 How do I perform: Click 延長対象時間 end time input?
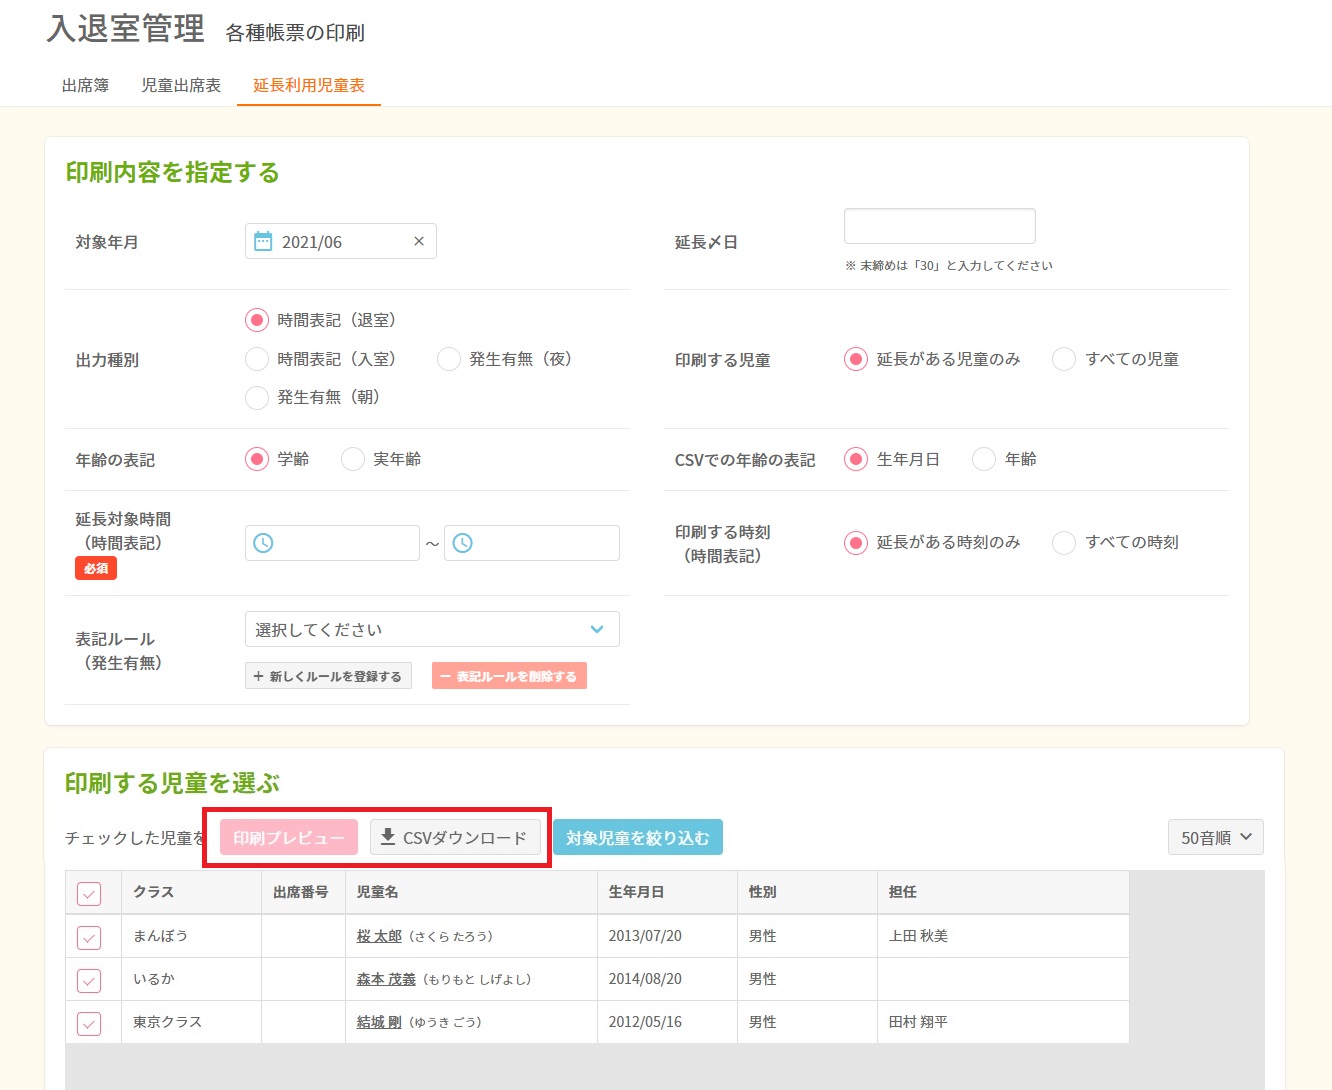(532, 543)
